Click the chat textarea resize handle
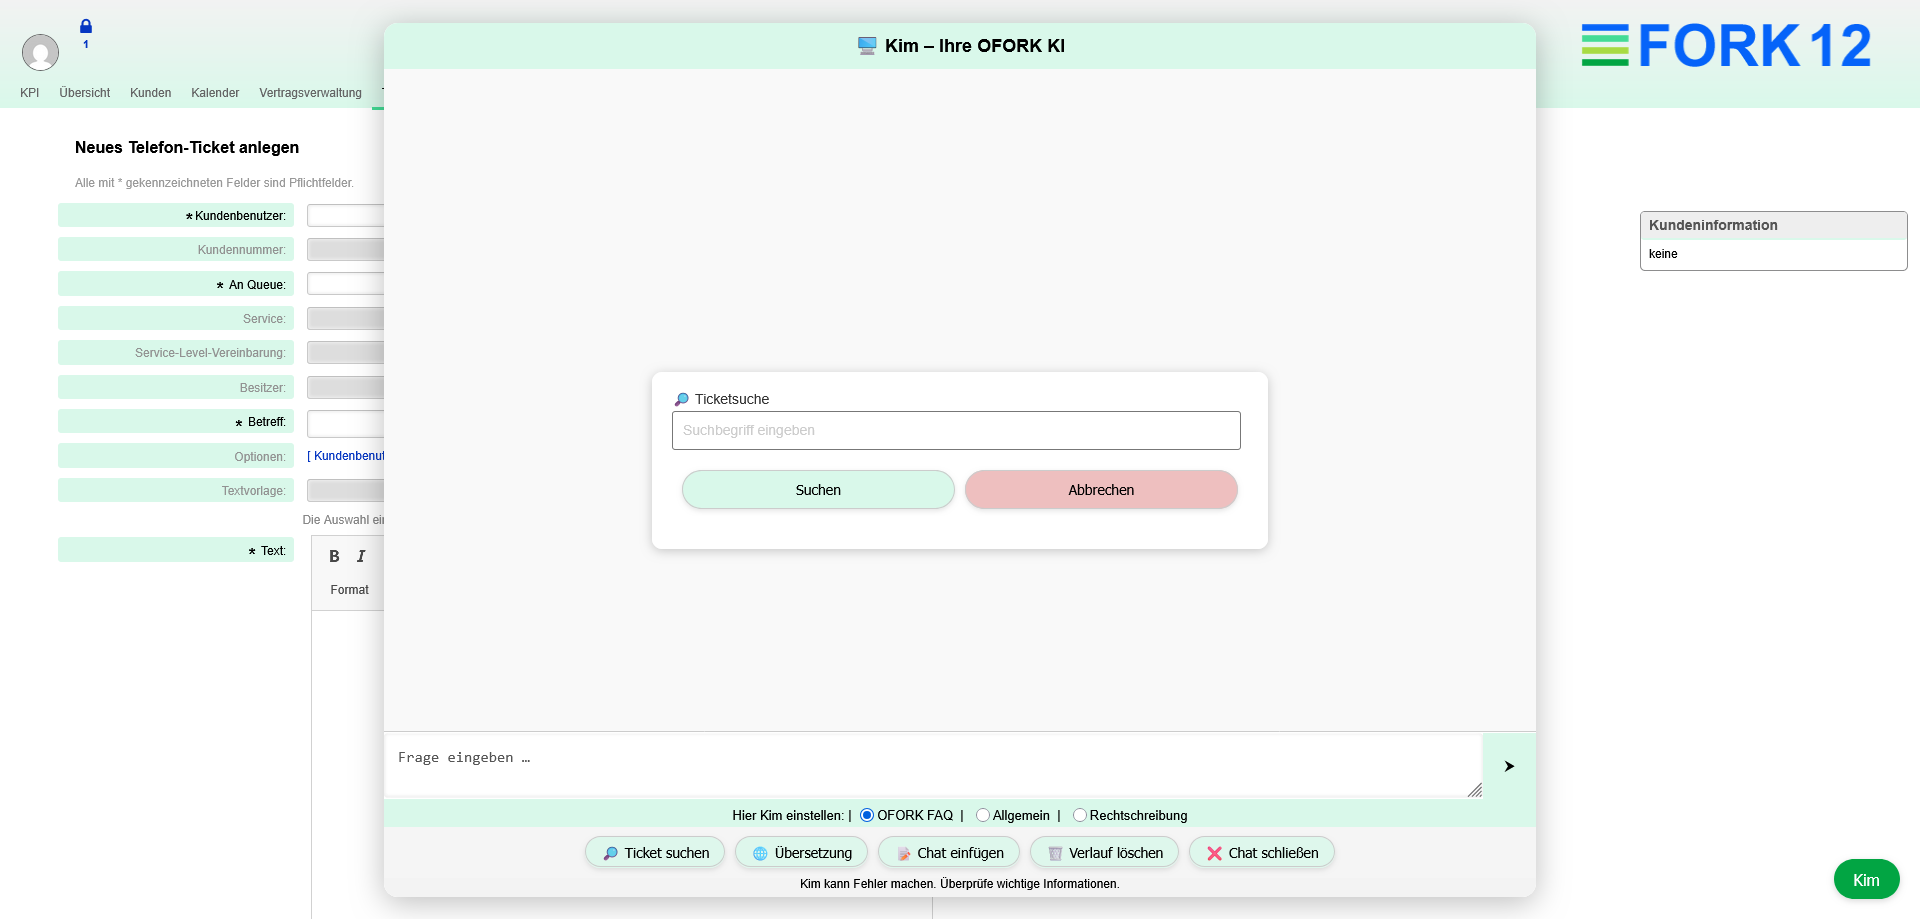Viewport: 1920px width, 919px height. (1475, 790)
